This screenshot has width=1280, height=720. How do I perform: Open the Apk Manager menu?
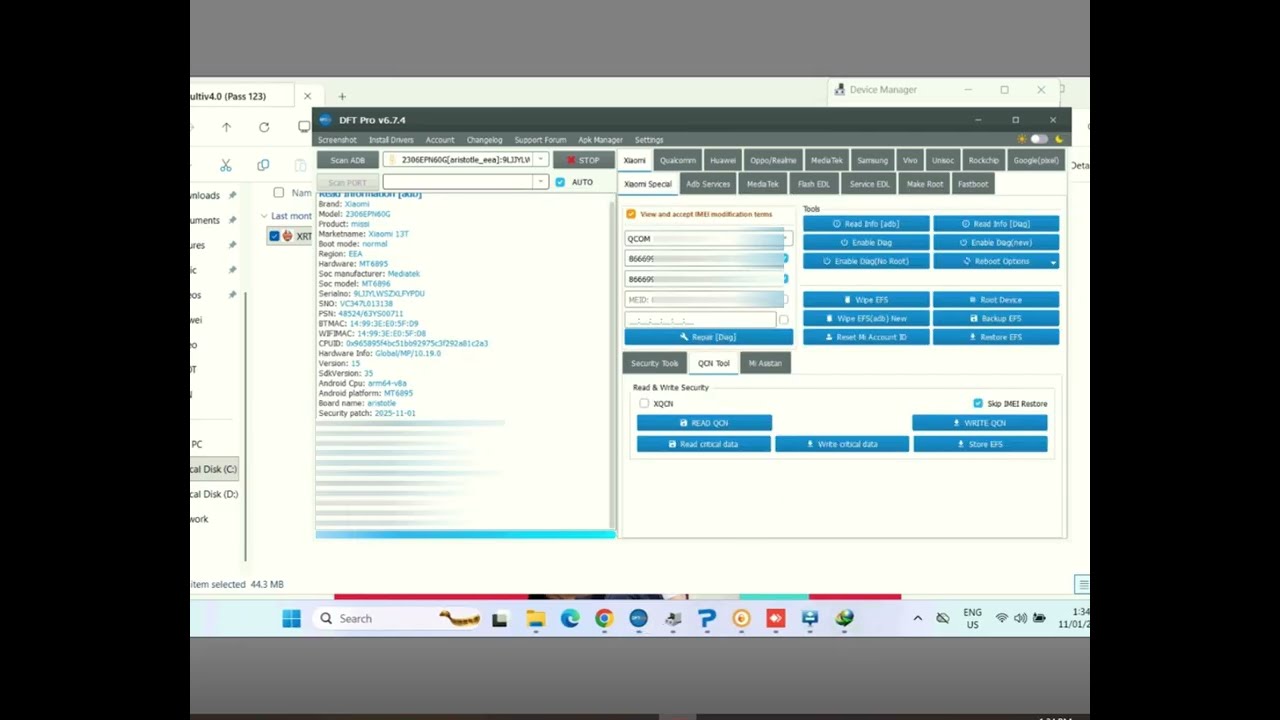(x=600, y=140)
